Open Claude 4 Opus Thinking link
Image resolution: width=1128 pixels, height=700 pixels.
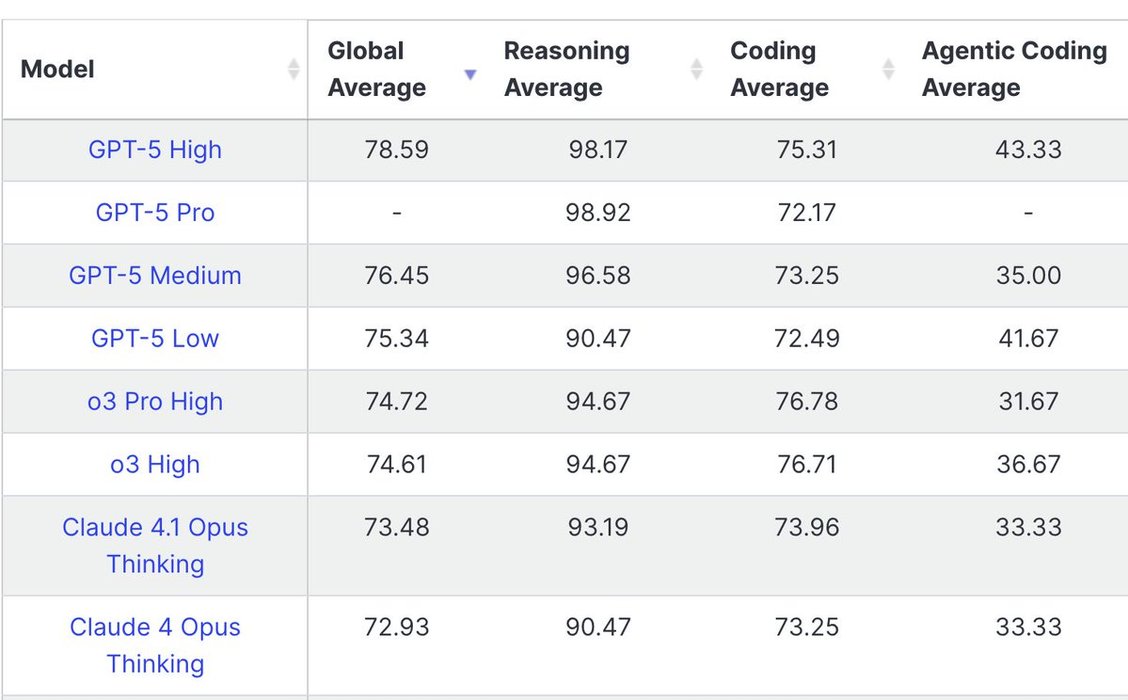click(155, 645)
